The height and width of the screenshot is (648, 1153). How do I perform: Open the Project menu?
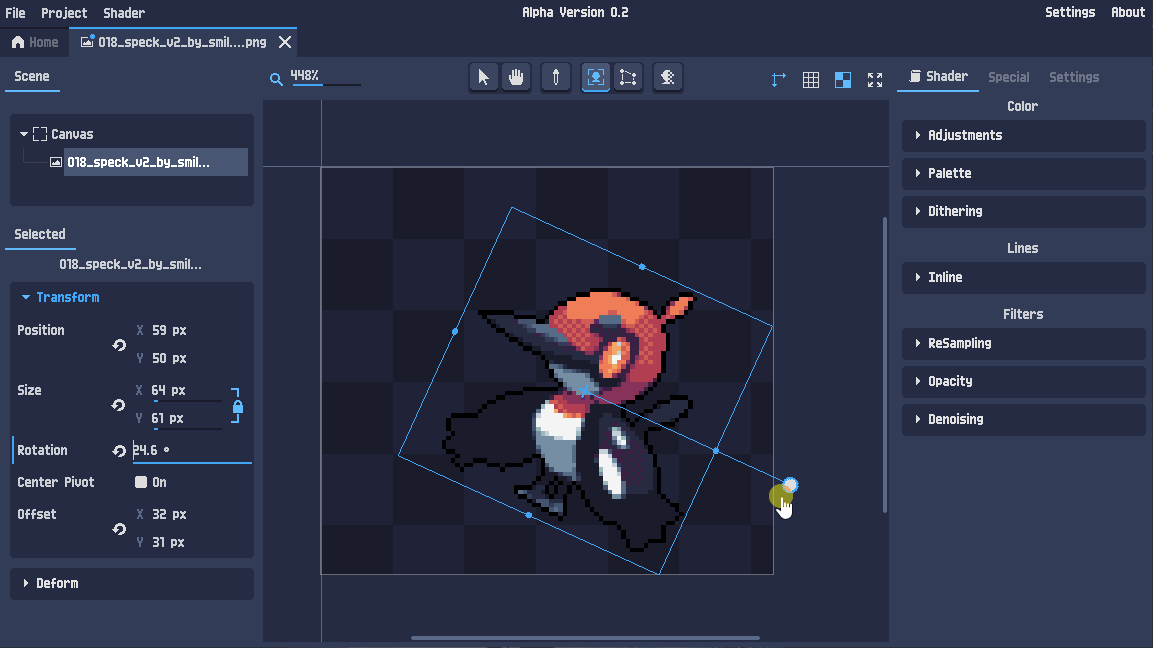tap(64, 13)
